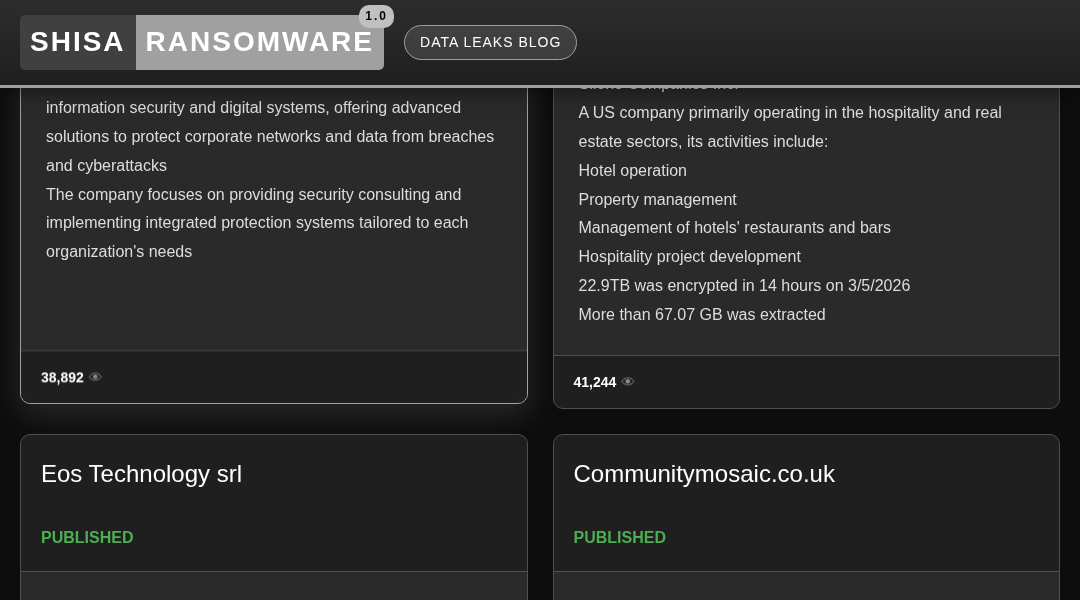Screen dimensions: 1080x600
Task: Click the text "organization's needs"
Action: [118, 251]
